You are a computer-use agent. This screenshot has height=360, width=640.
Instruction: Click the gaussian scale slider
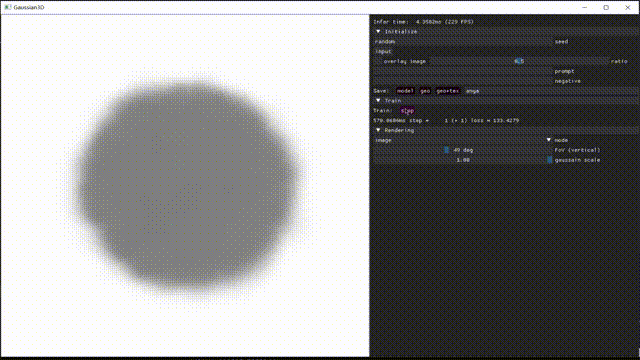point(462,160)
